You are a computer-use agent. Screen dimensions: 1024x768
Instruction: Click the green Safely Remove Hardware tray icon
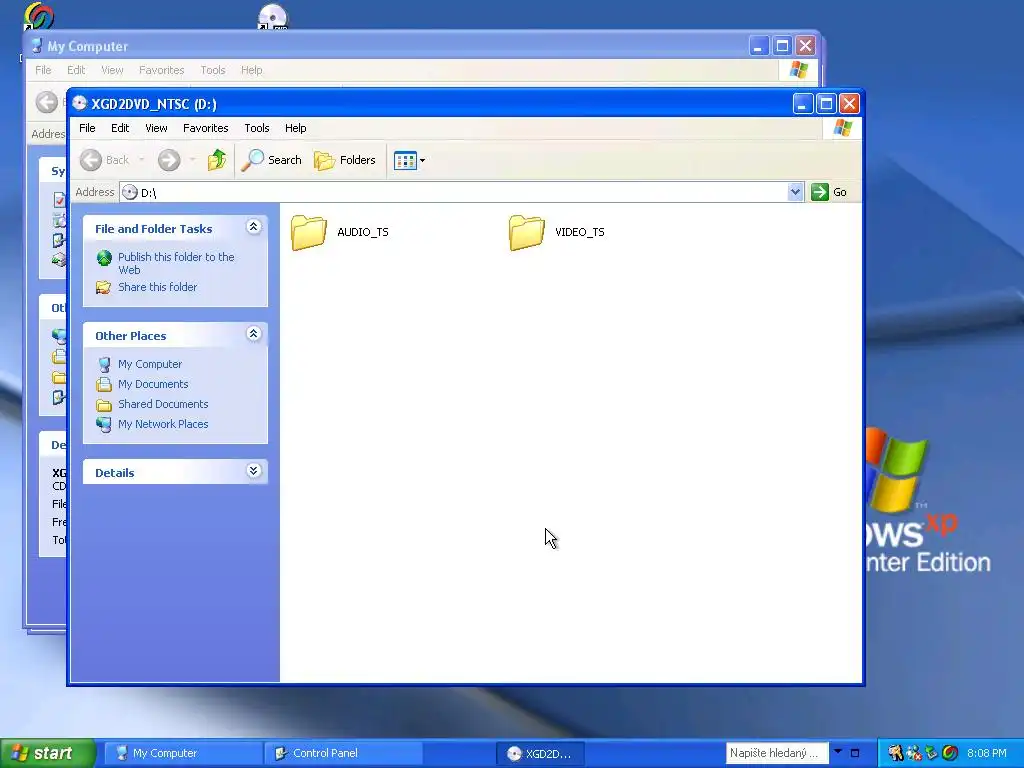[x=931, y=753]
